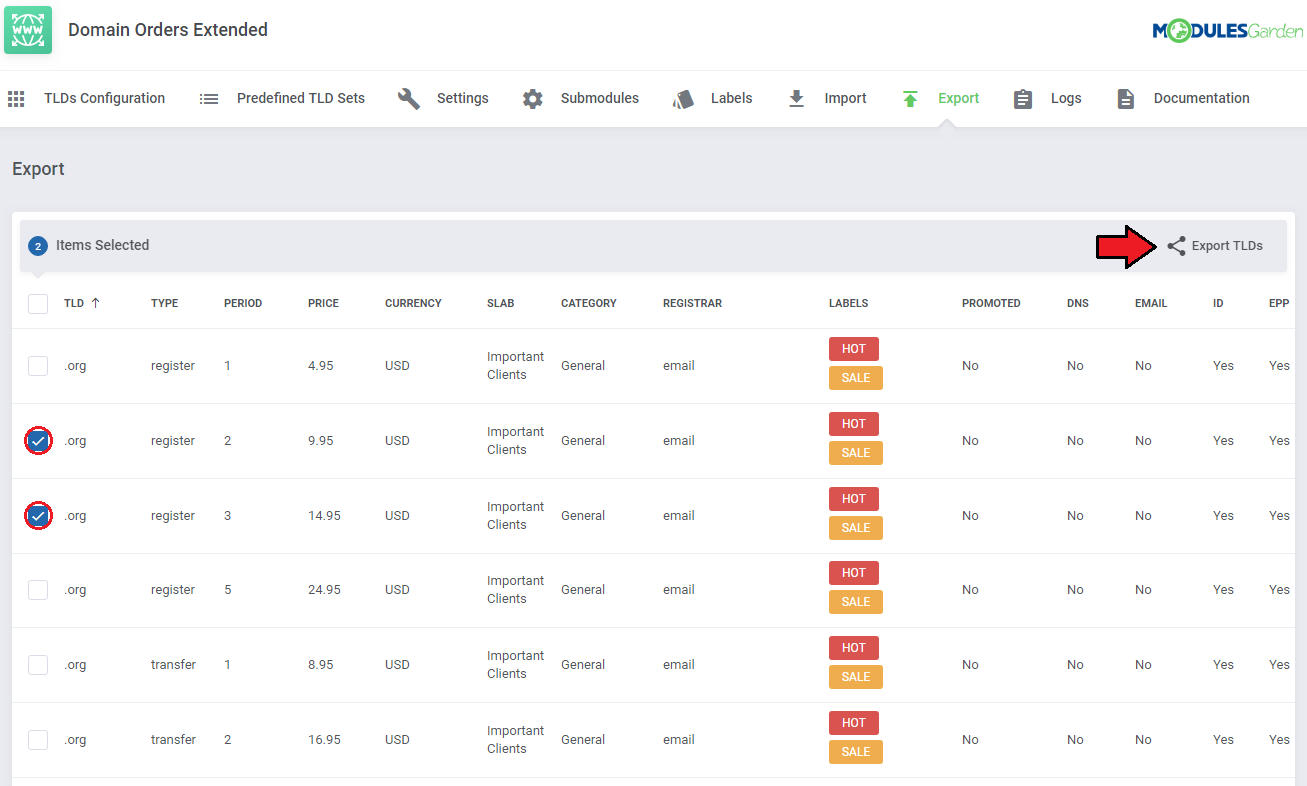Click the Submodules gear icon
Viewport: 1307px width, 786px height.
click(533, 99)
